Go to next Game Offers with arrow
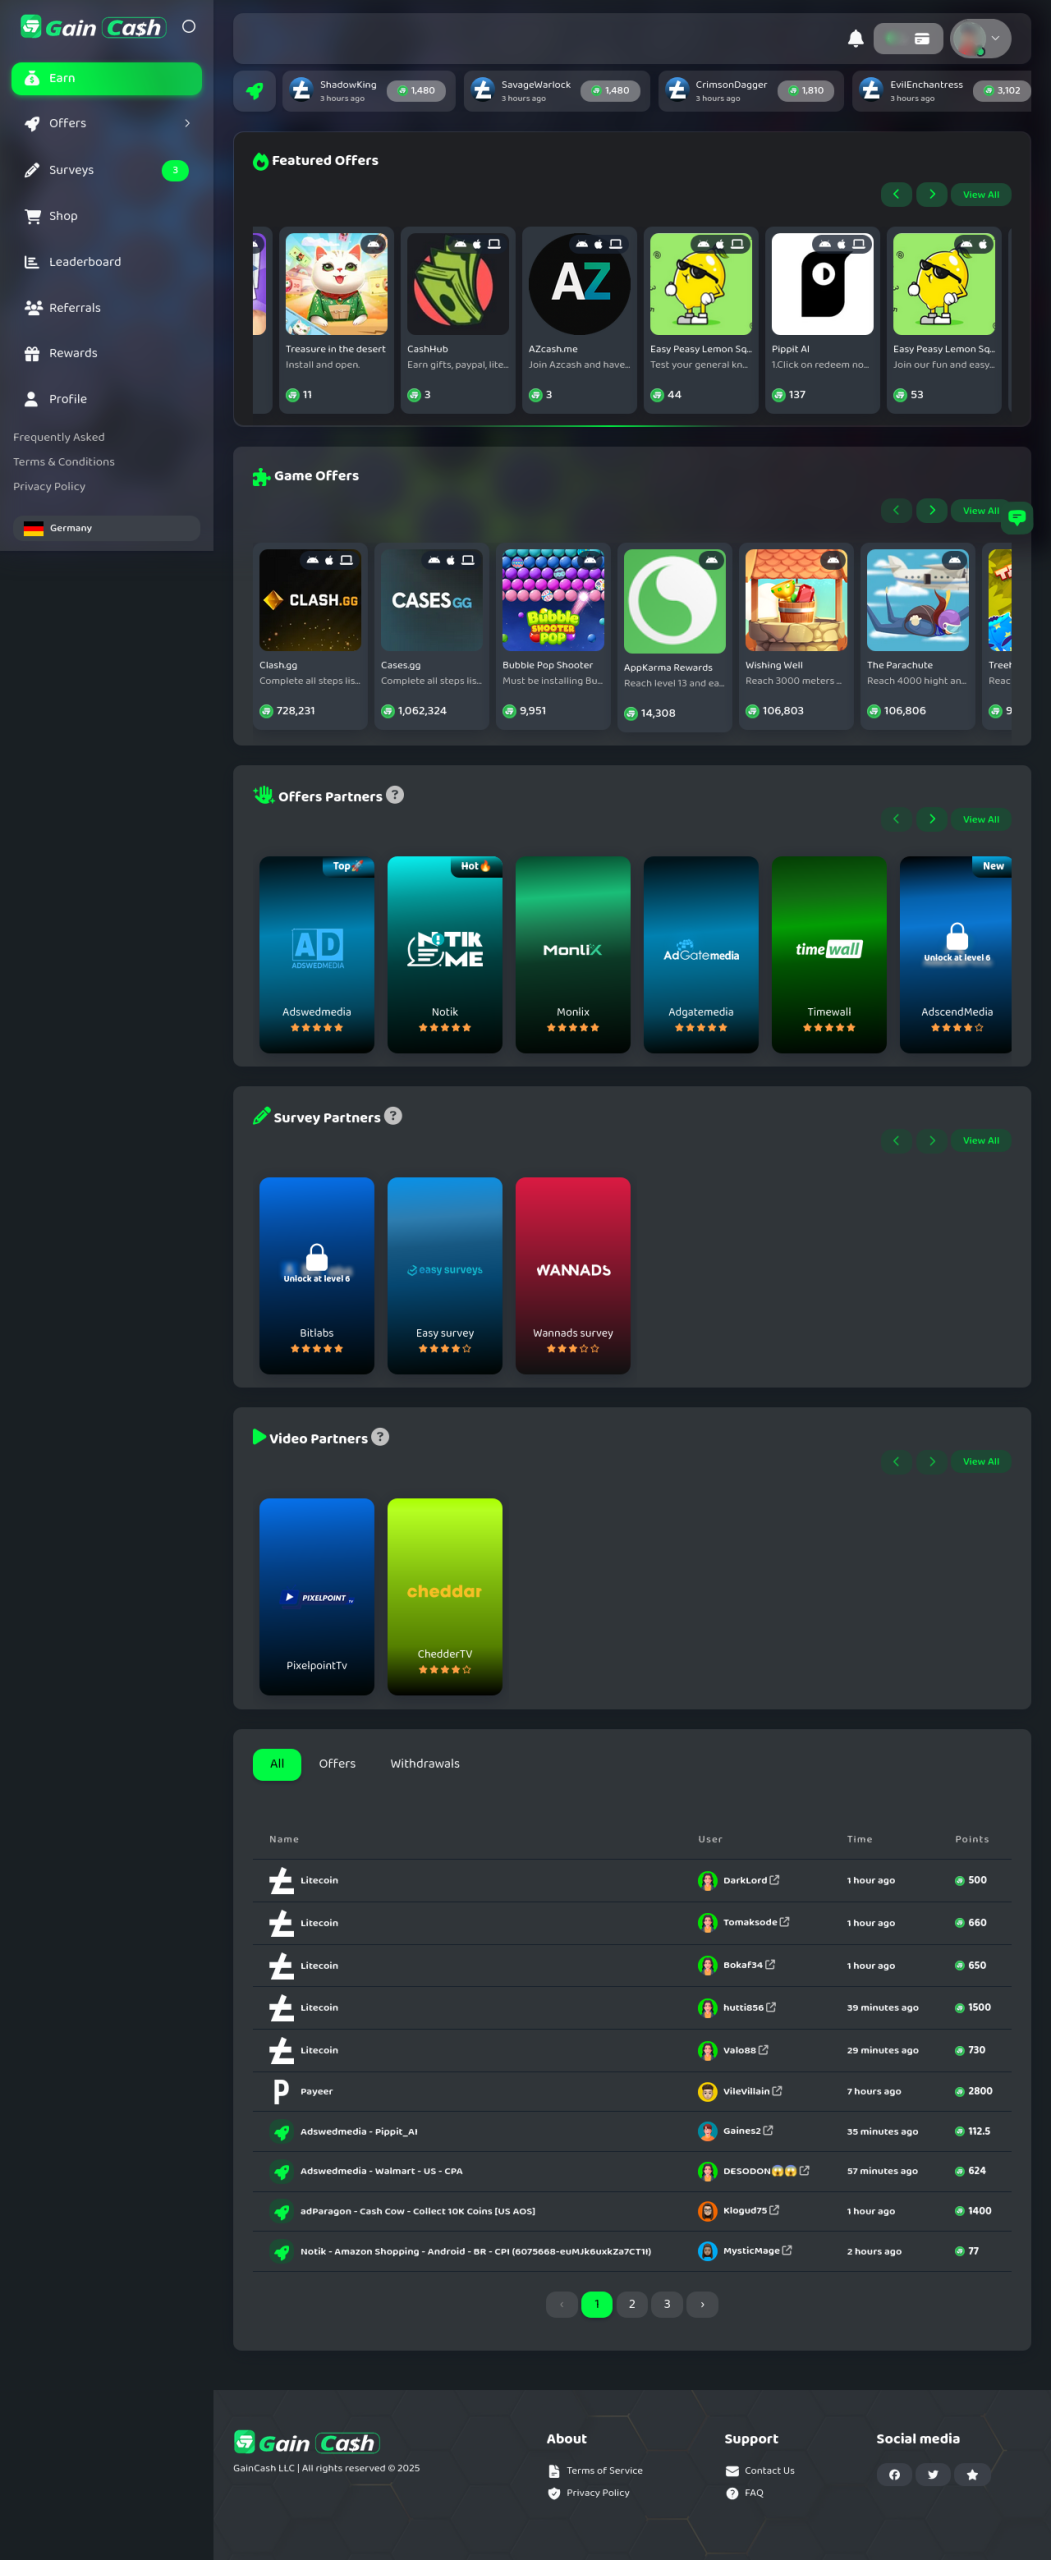The height and width of the screenshot is (2560, 1051). coord(932,511)
